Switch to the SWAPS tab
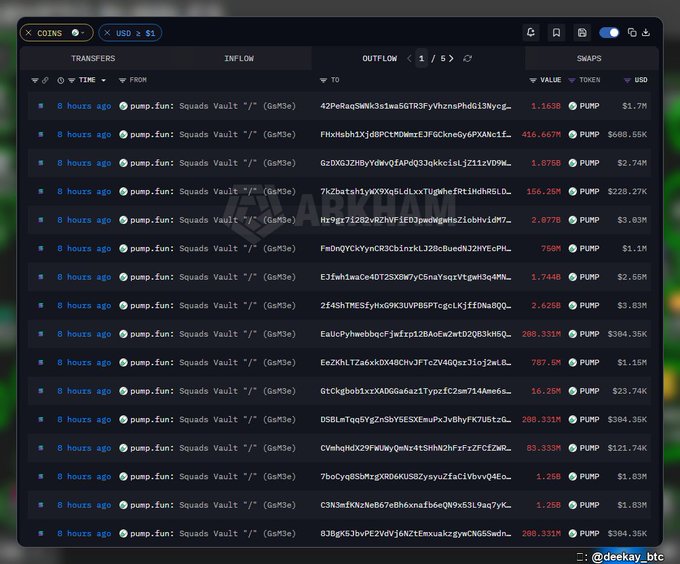The height and width of the screenshot is (564, 680). pos(589,59)
